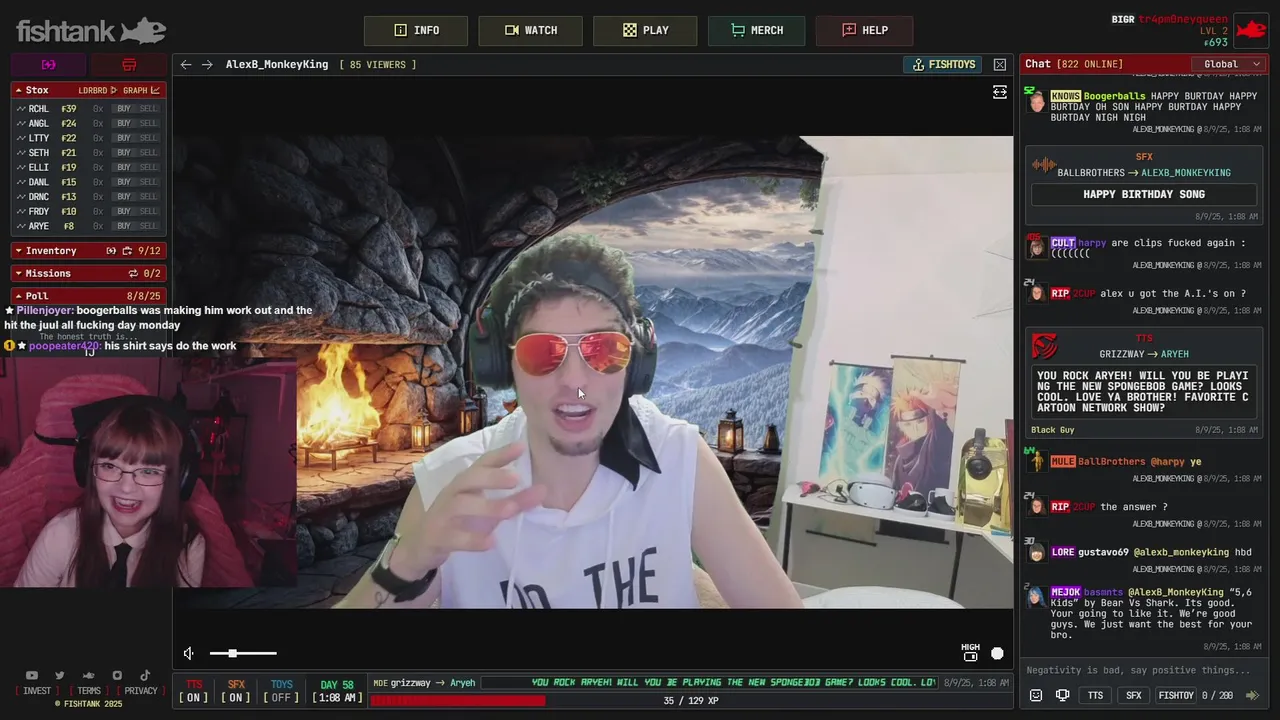Buy RCHL stock
Screen dimensions: 1280x720
[124, 109]
